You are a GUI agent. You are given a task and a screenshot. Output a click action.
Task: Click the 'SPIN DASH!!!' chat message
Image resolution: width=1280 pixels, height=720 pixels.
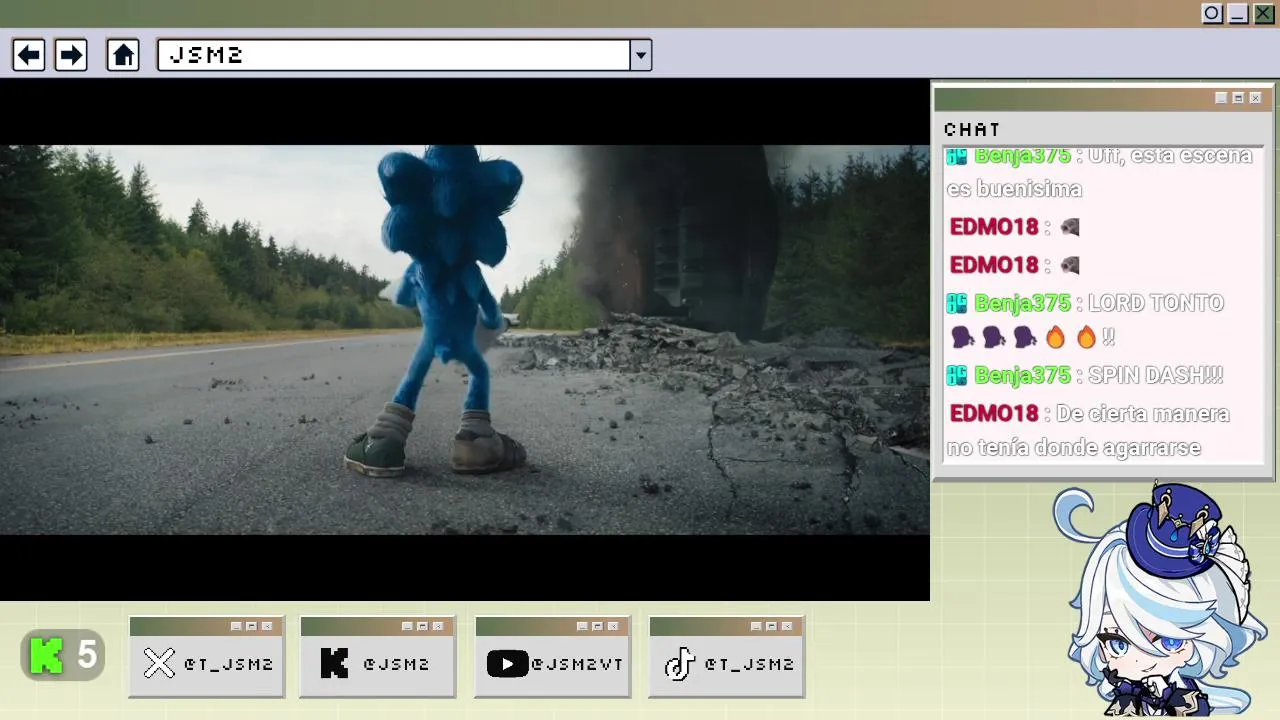(x=1155, y=375)
